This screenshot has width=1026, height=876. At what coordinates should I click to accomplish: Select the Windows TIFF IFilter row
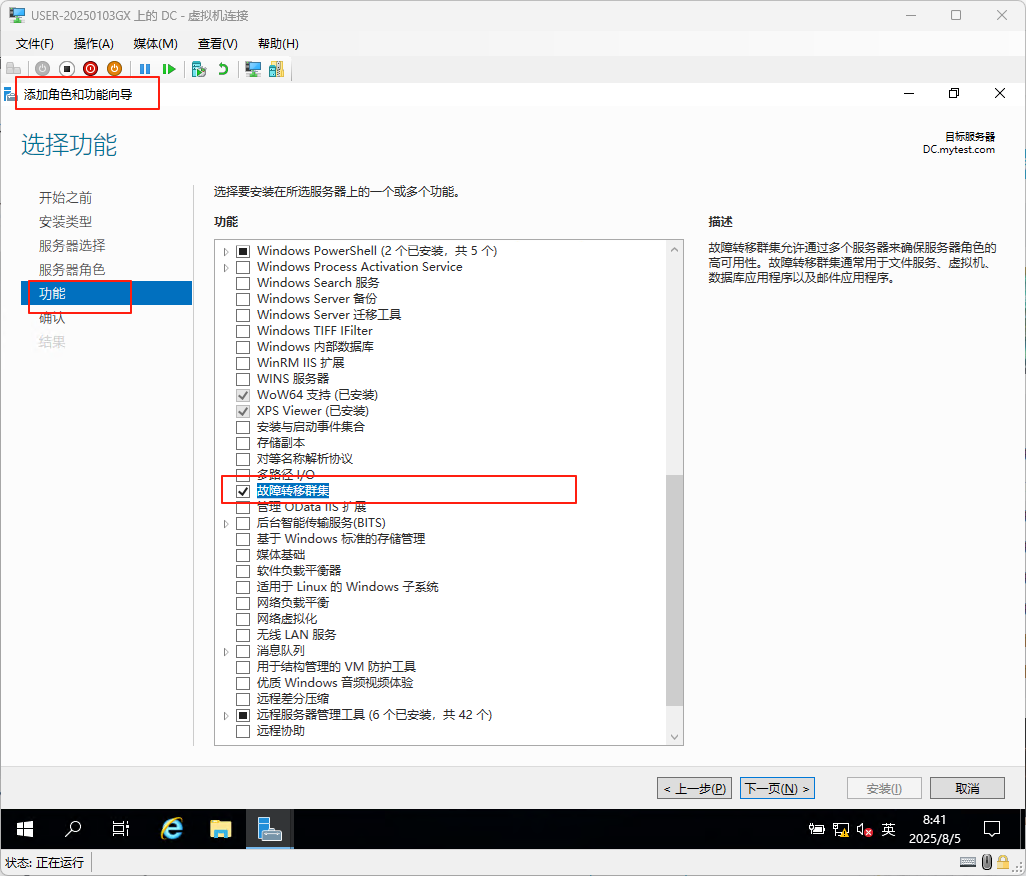pyautogui.click(x=314, y=331)
